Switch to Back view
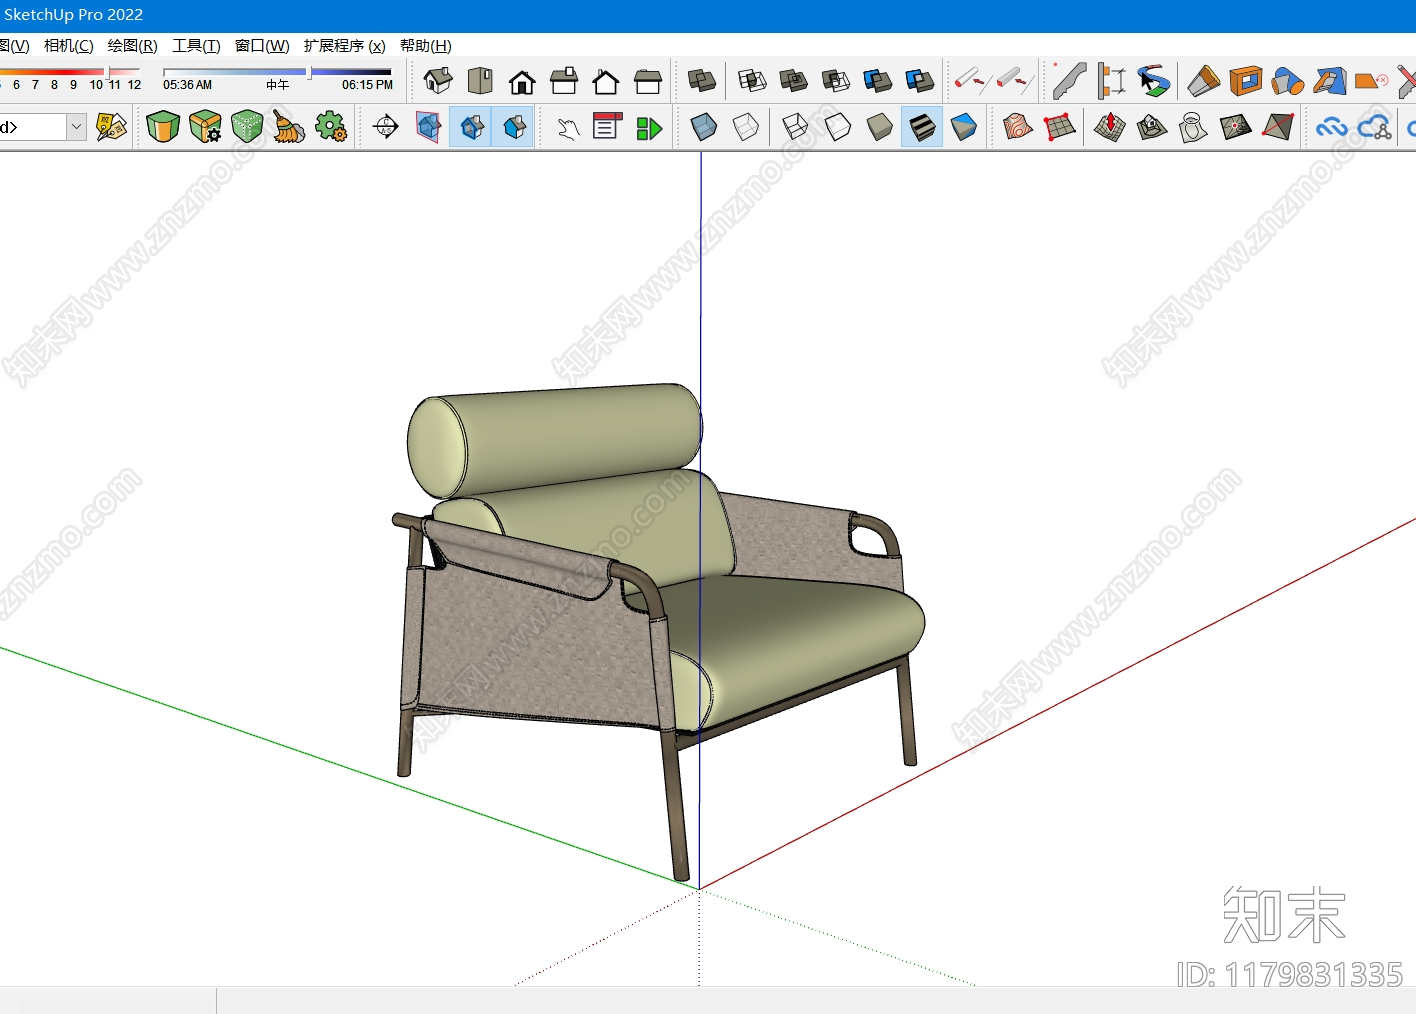 coord(606,81)
